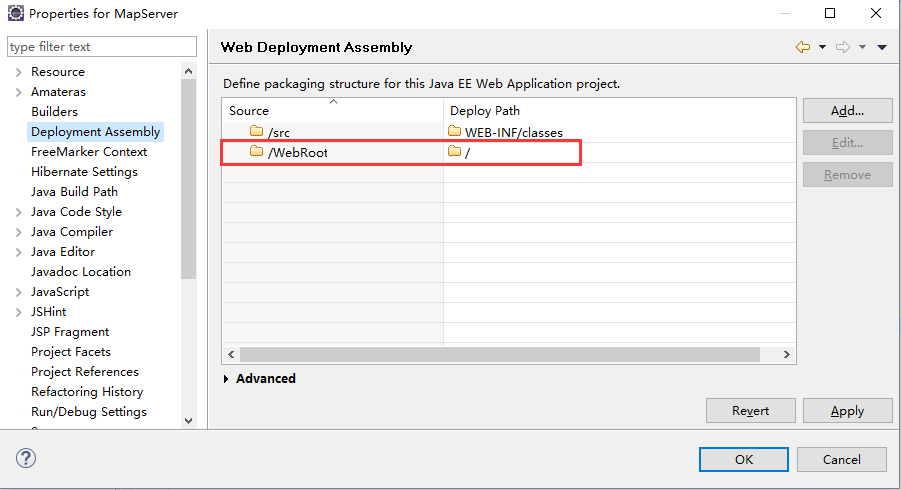Select JavaScript item in tree

60,292
